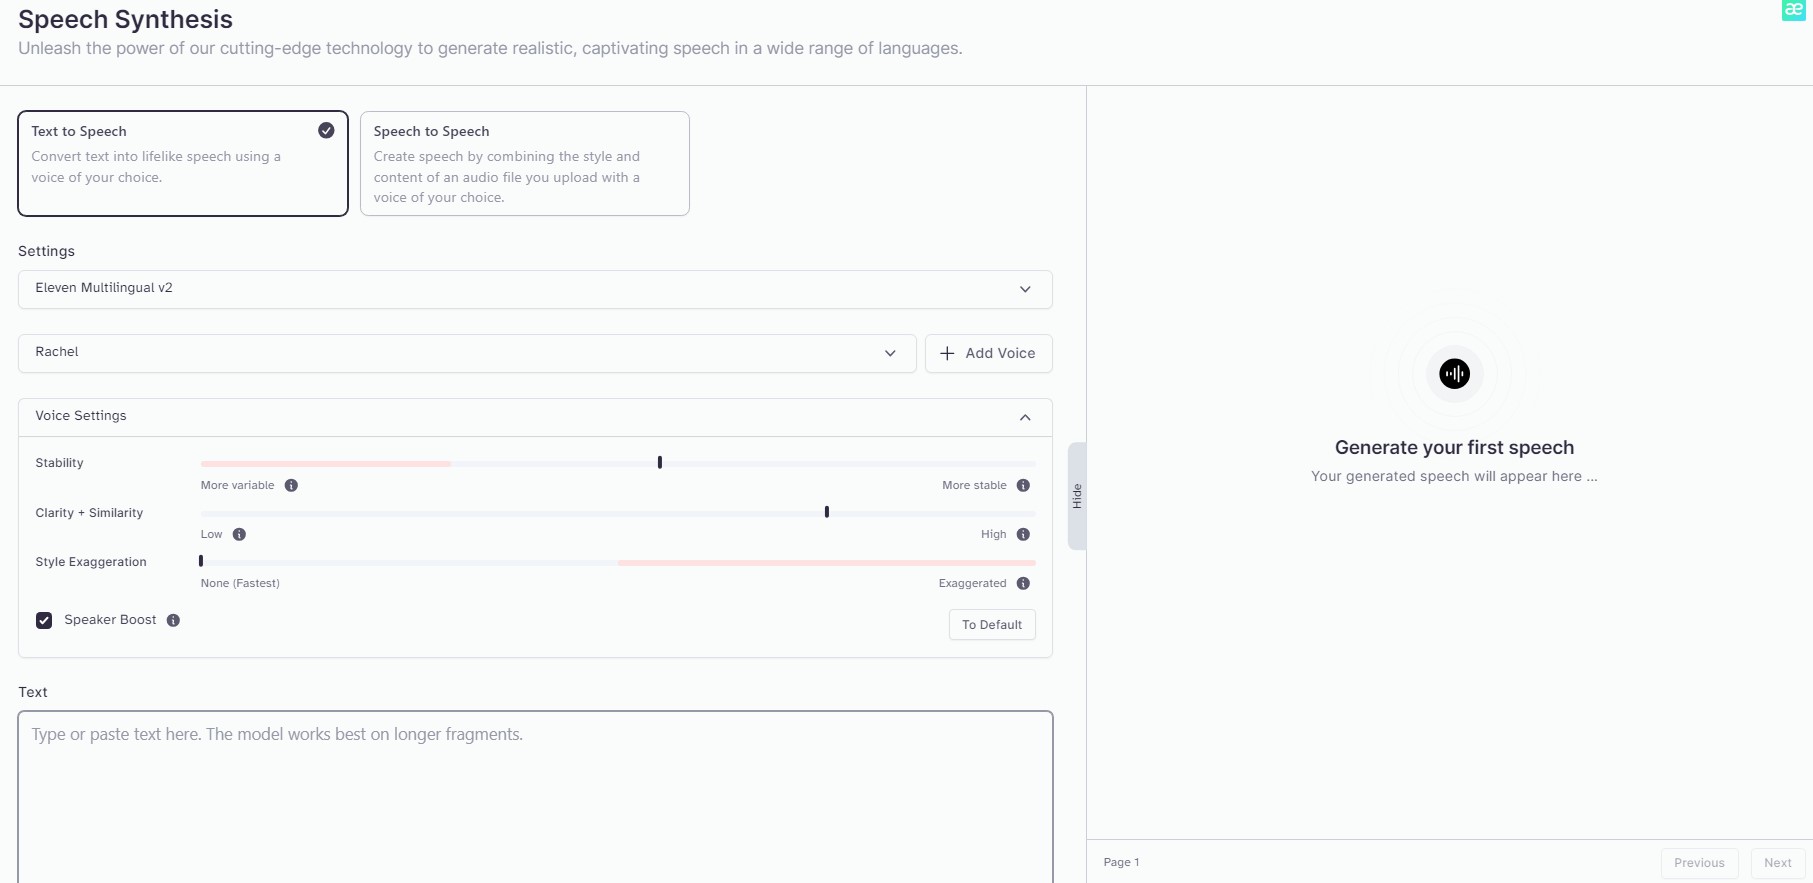Click info icon beside Low label
Screen dimensions: 1813x883
pos(239,535)
